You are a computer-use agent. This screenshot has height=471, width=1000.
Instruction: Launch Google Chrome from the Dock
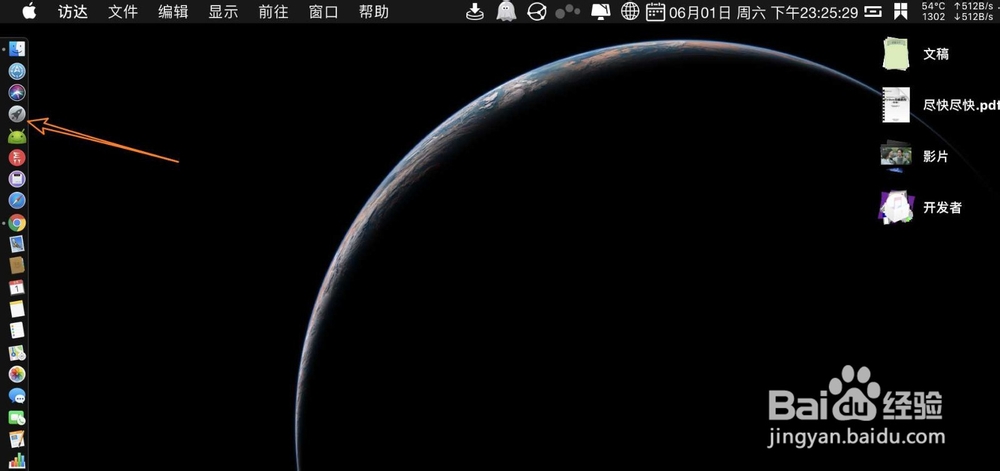[x=17, y=222]
